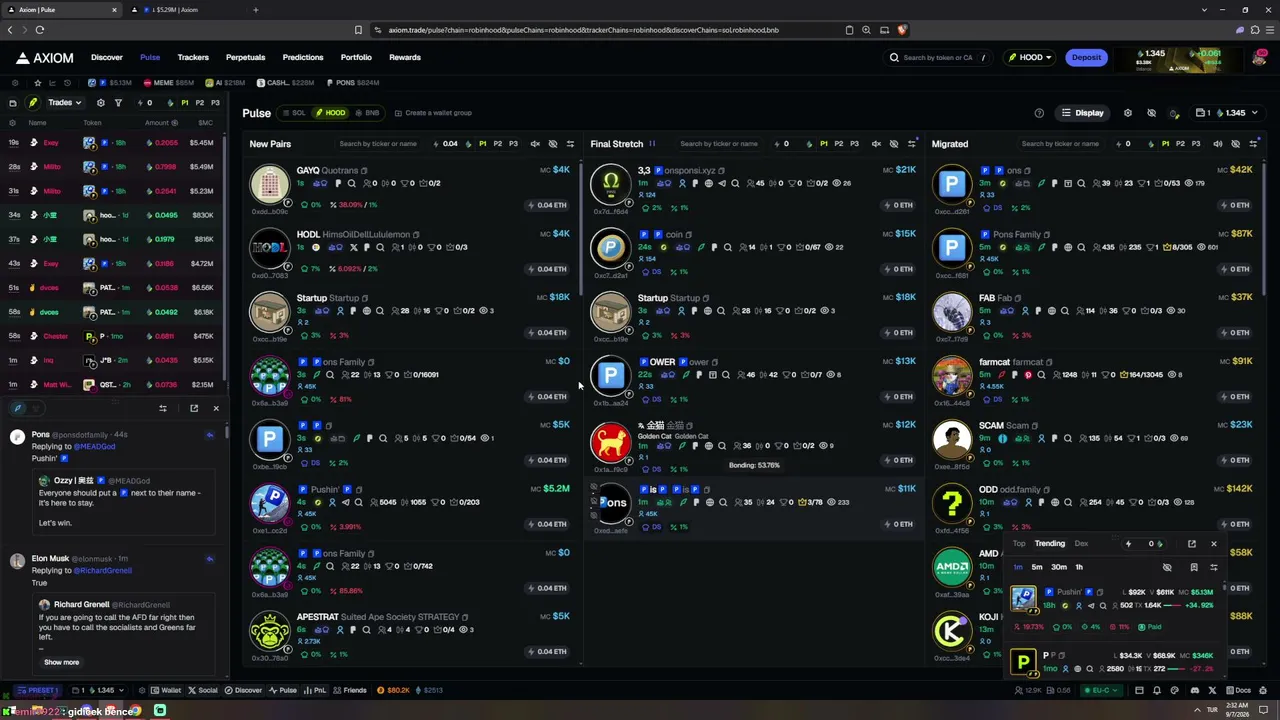The width and height of the screenshot is (1280, 720).
Task: Click the Deposit button
Action: (1086, 57)
